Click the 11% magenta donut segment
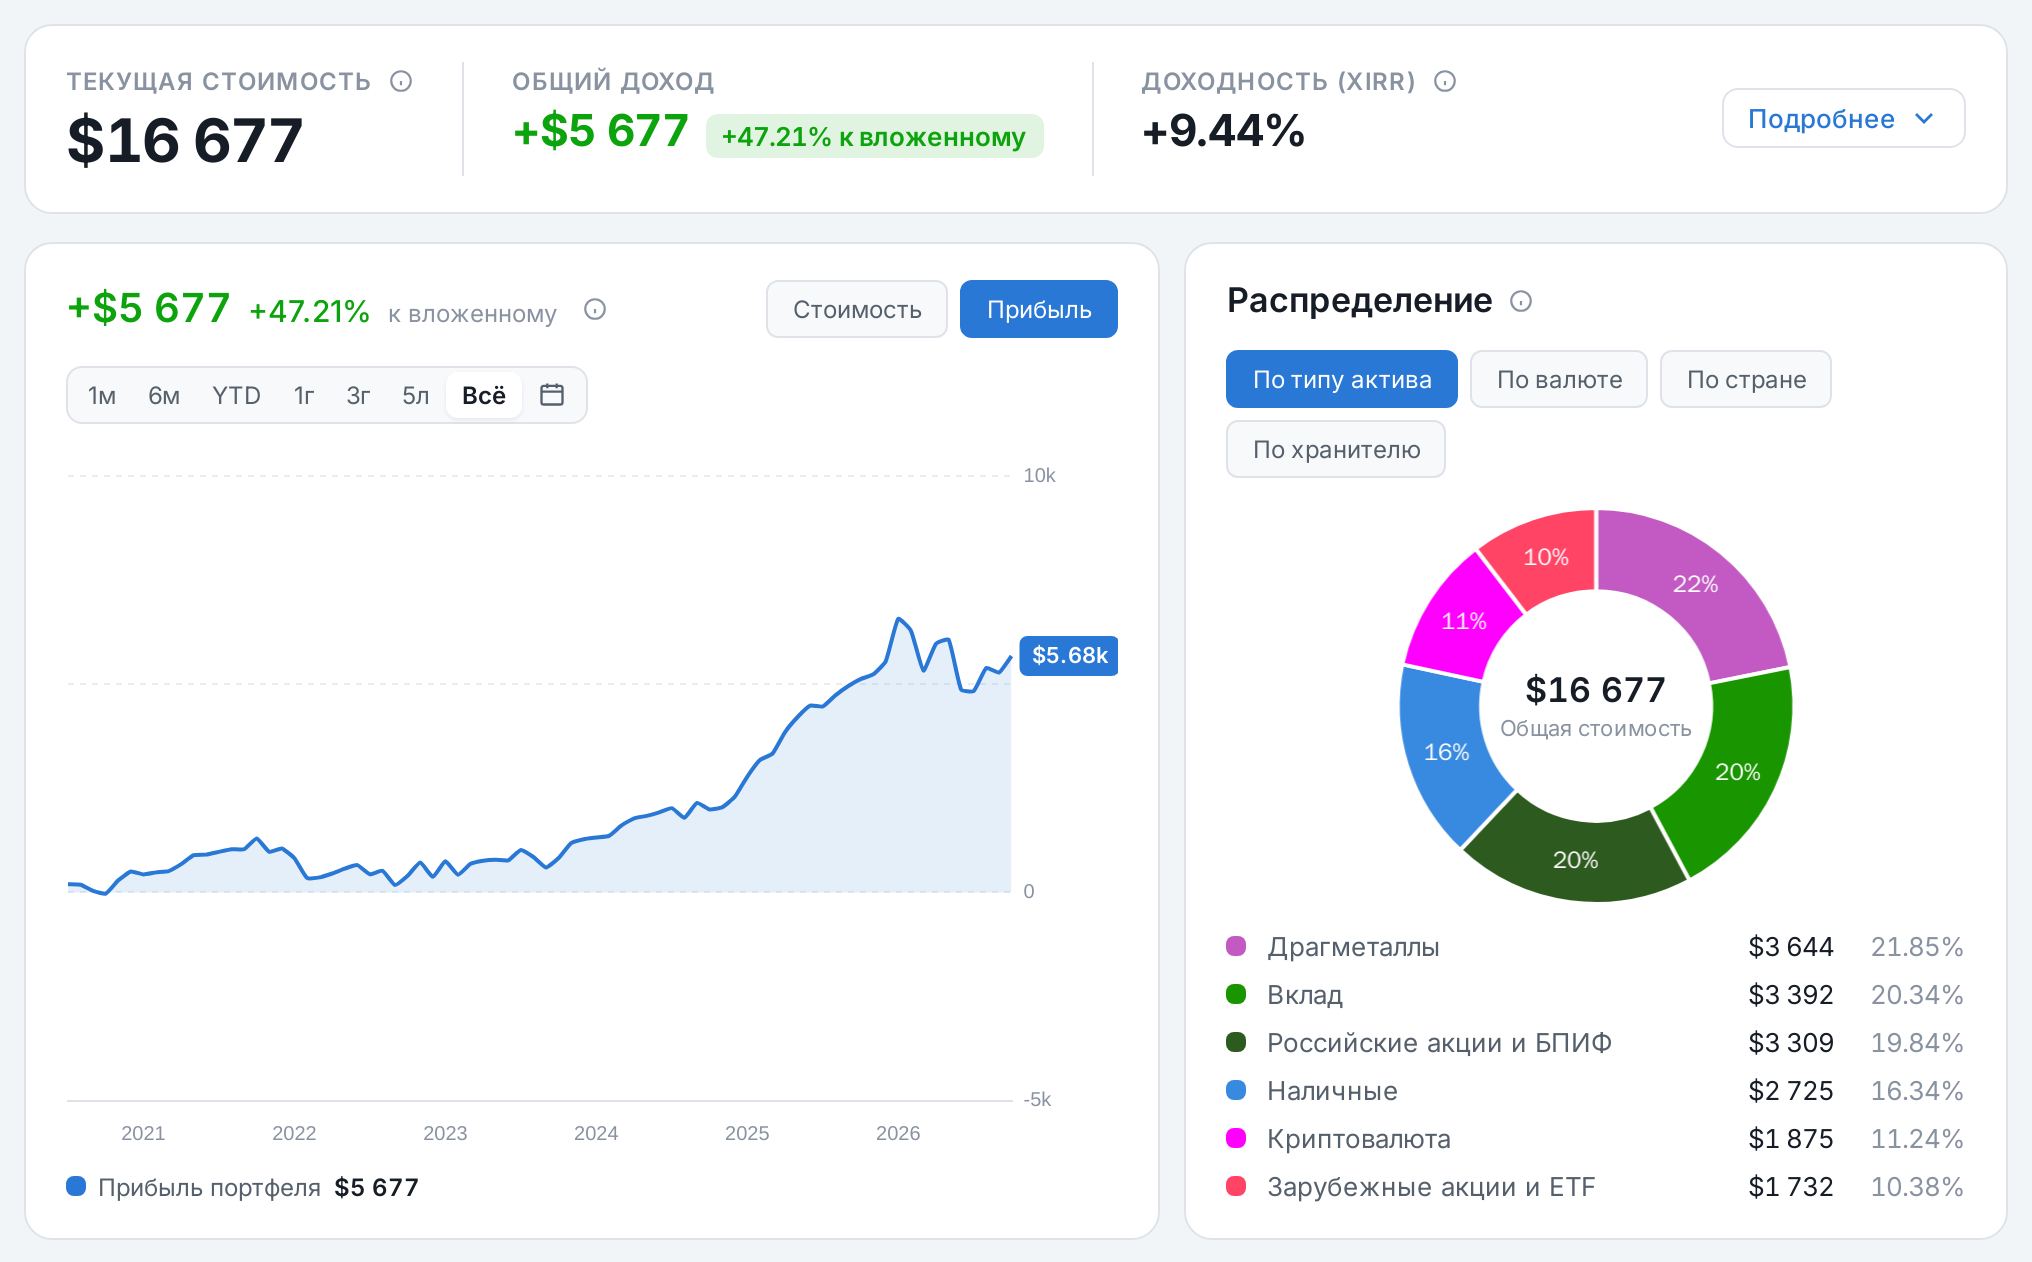This screenshot has width=2032, height=1262. [1463, 621]
